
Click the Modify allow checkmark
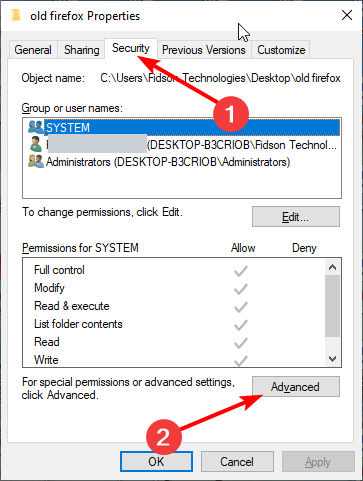(241, 289)
